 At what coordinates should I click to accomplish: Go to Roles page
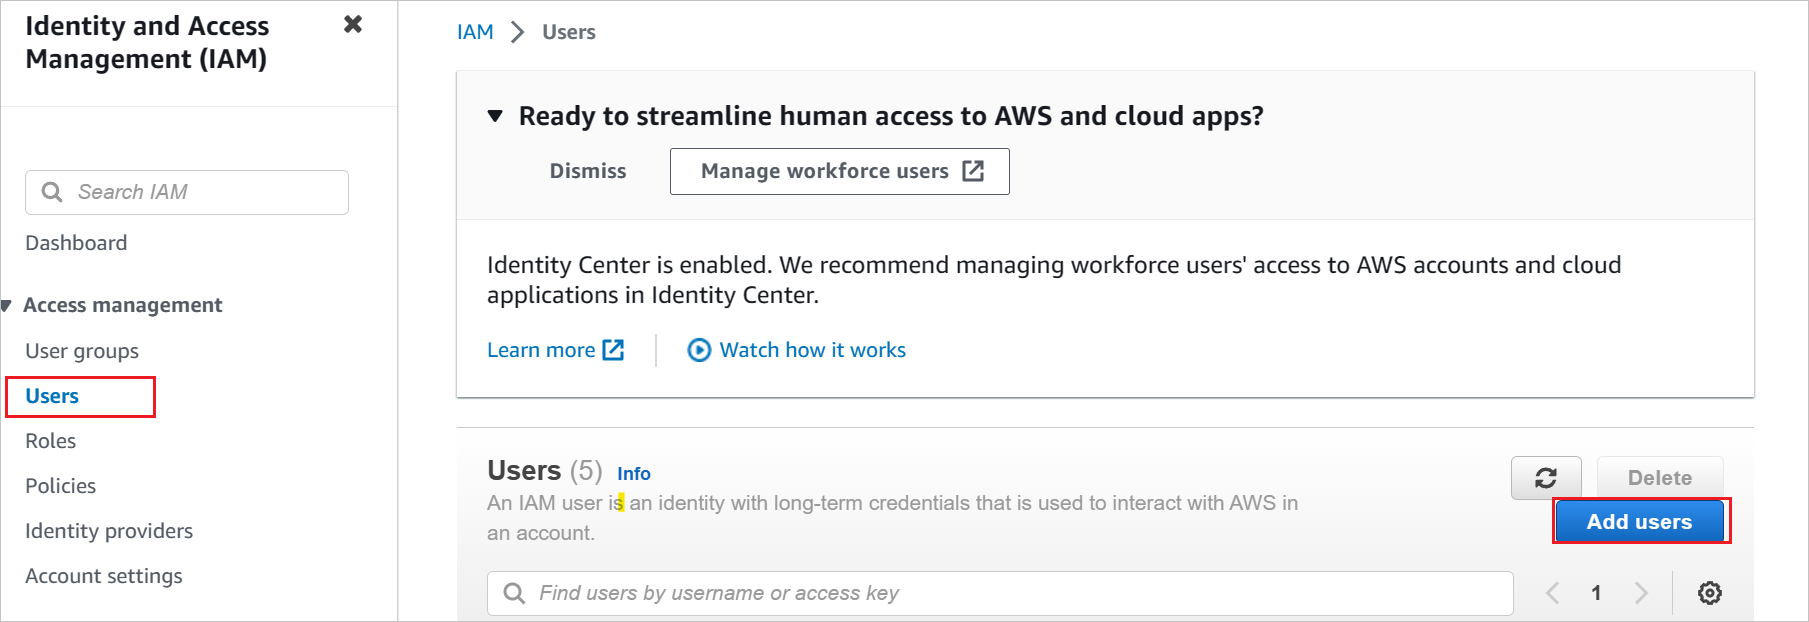pyautogui.click(x=51, y=441)
